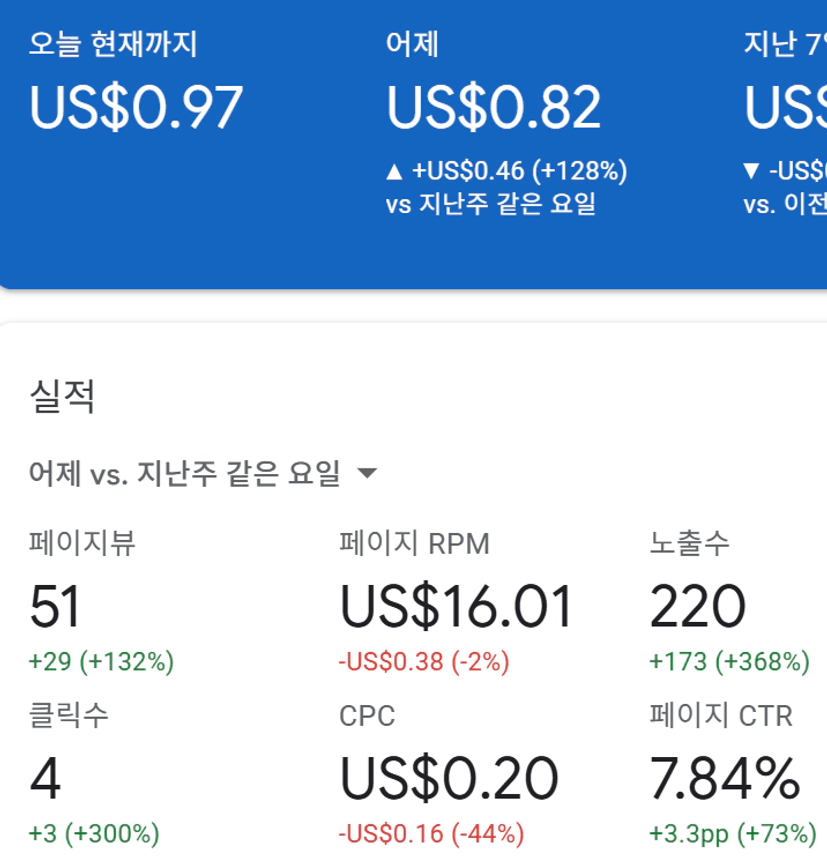Click the up triangle next to +US$0.46
The height and width of the screenshot is (864, 827).
coord(394,172)
